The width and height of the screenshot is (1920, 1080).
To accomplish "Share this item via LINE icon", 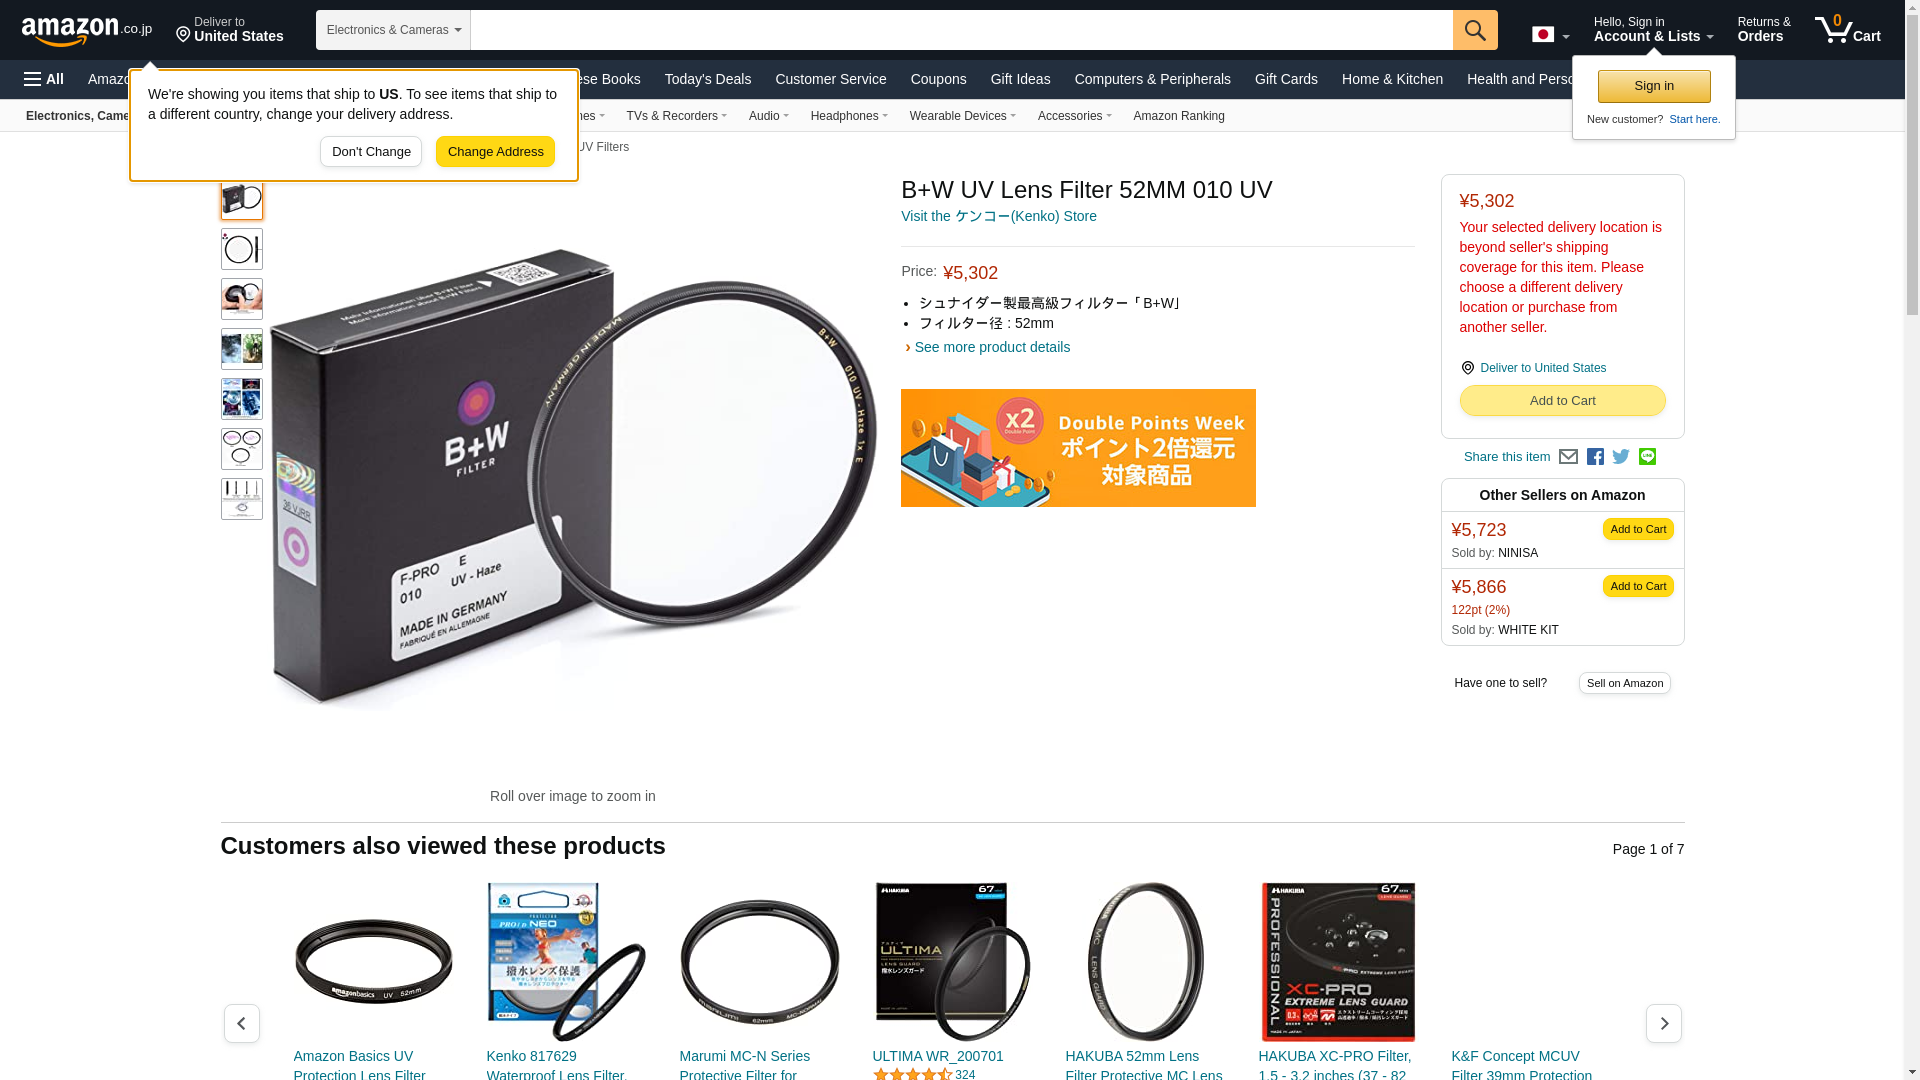I will click(x=1647, y=456).
